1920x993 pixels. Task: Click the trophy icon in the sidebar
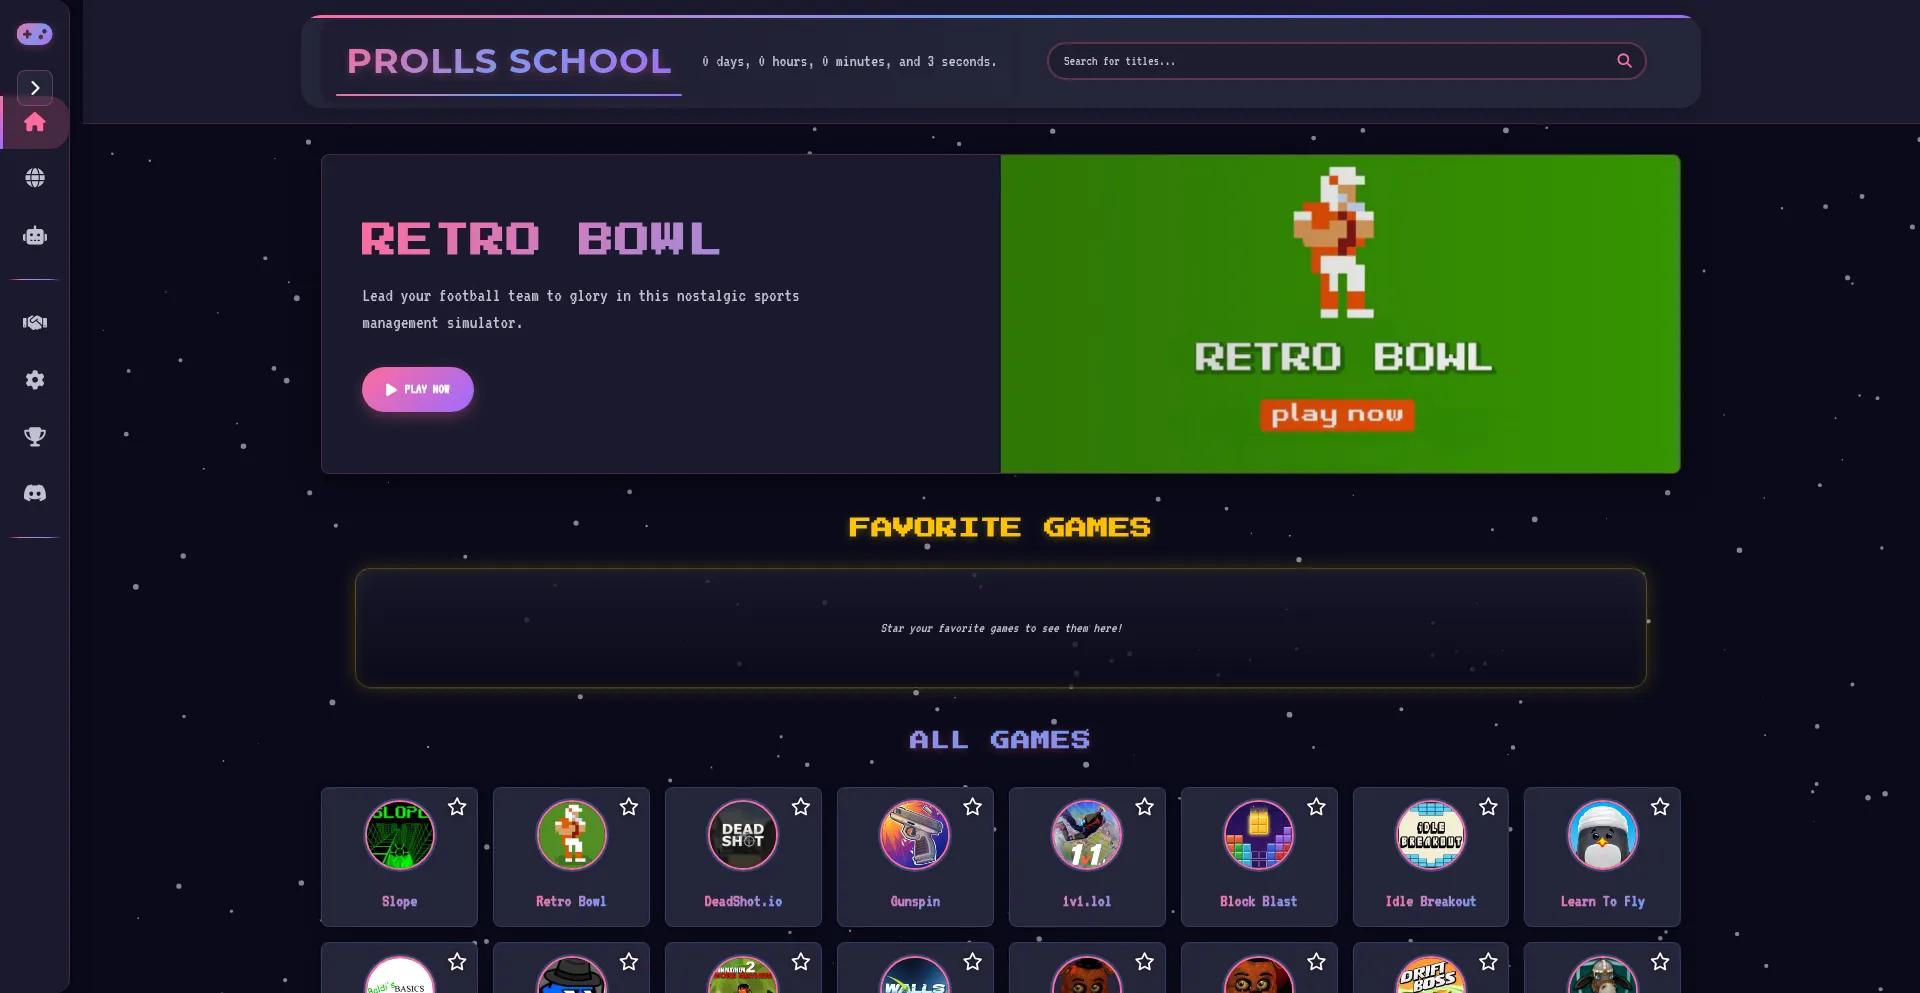[35, 437]
